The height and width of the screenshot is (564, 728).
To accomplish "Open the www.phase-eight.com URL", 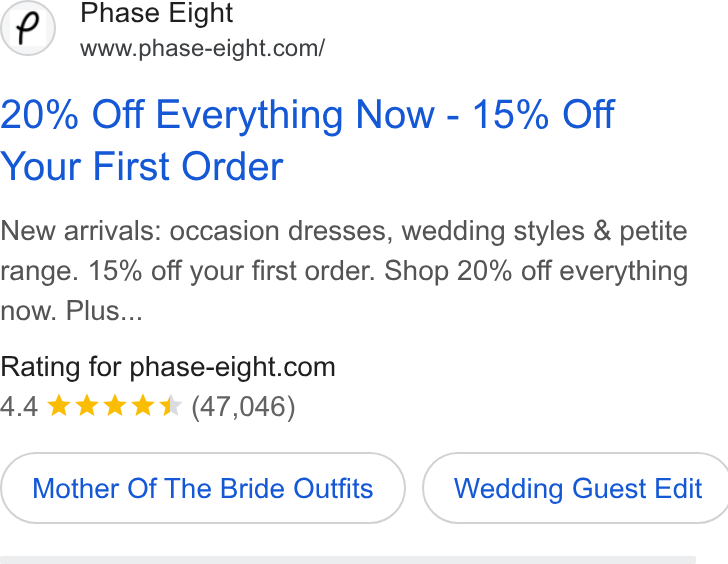I will (202, 48).
